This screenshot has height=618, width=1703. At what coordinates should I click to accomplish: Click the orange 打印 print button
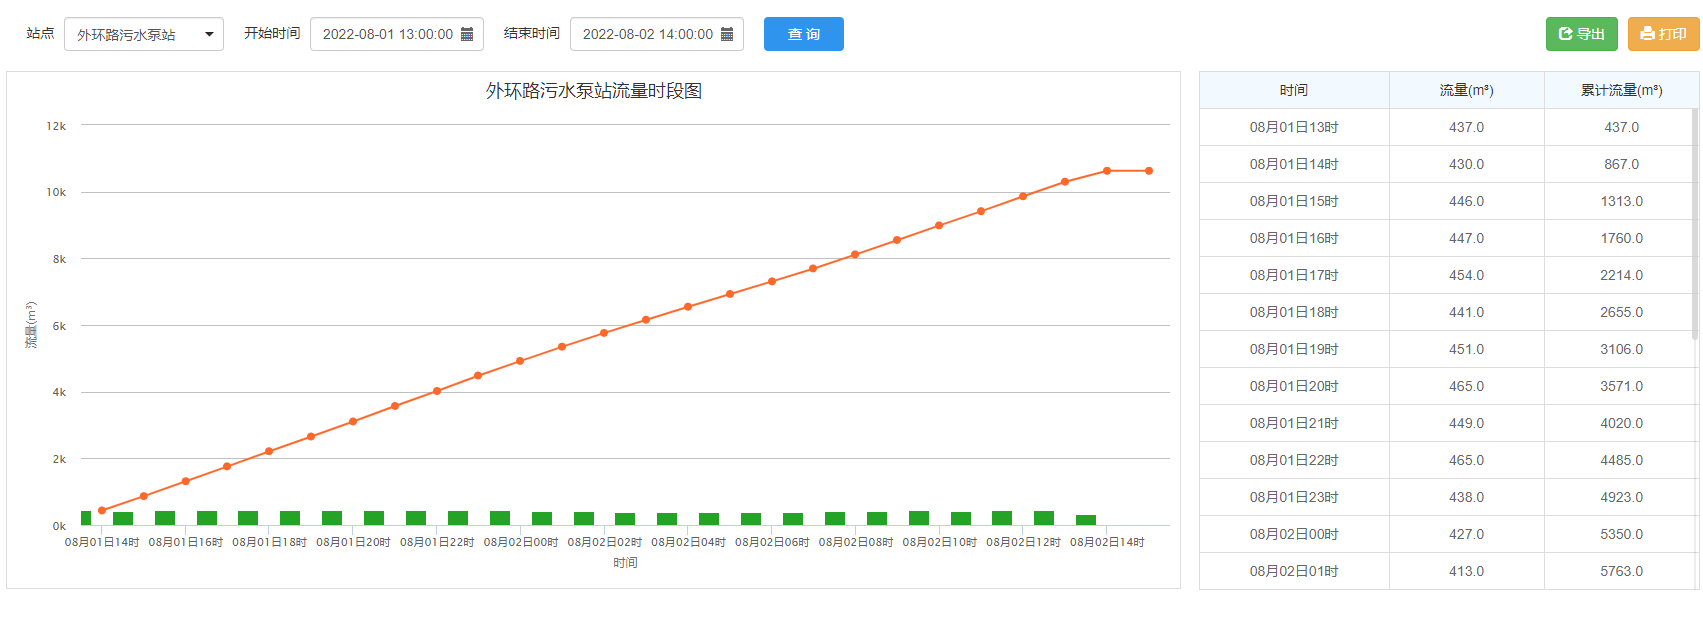(1663, 34)
